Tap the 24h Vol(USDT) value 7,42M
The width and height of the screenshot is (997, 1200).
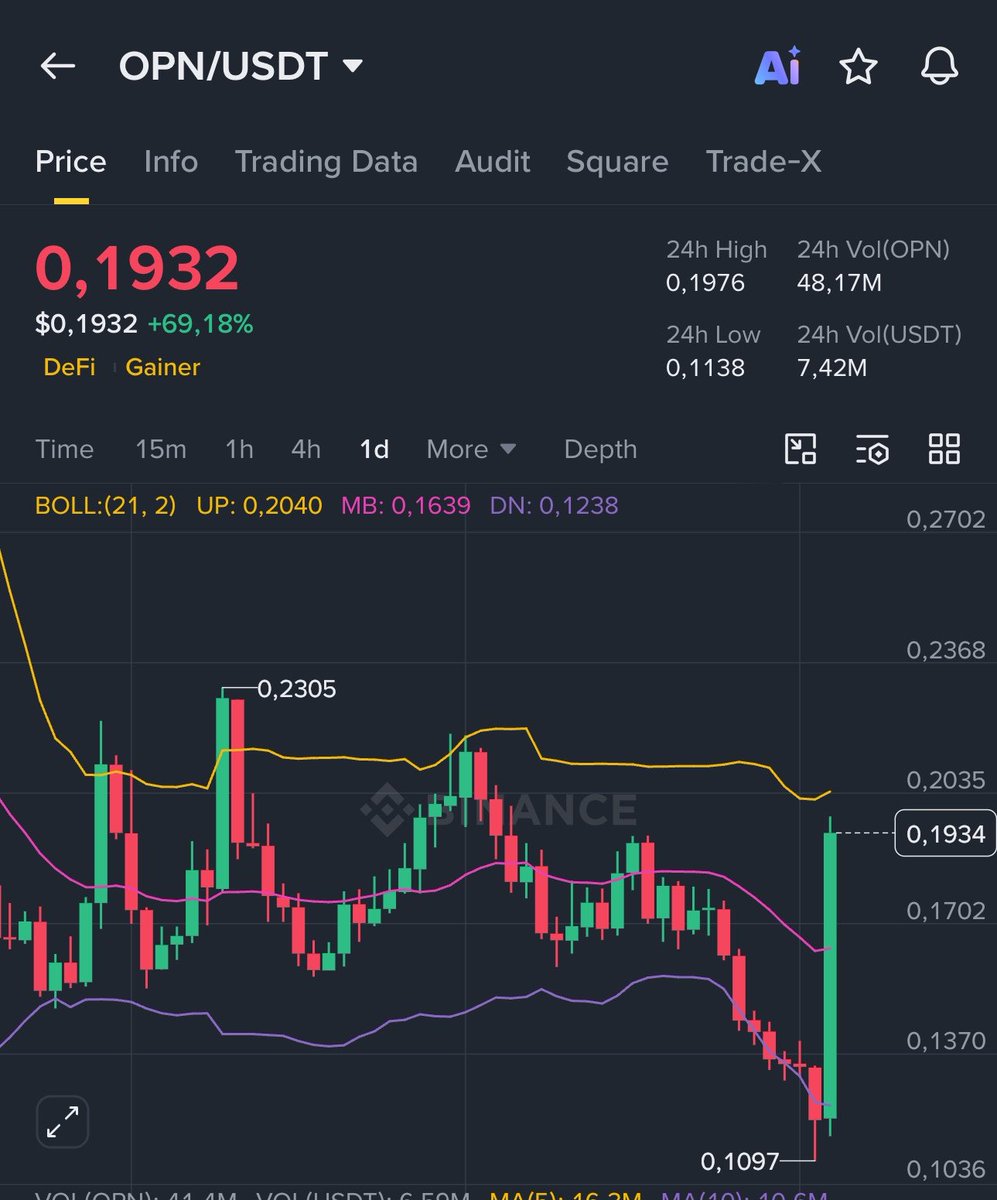tap(832, 368)
